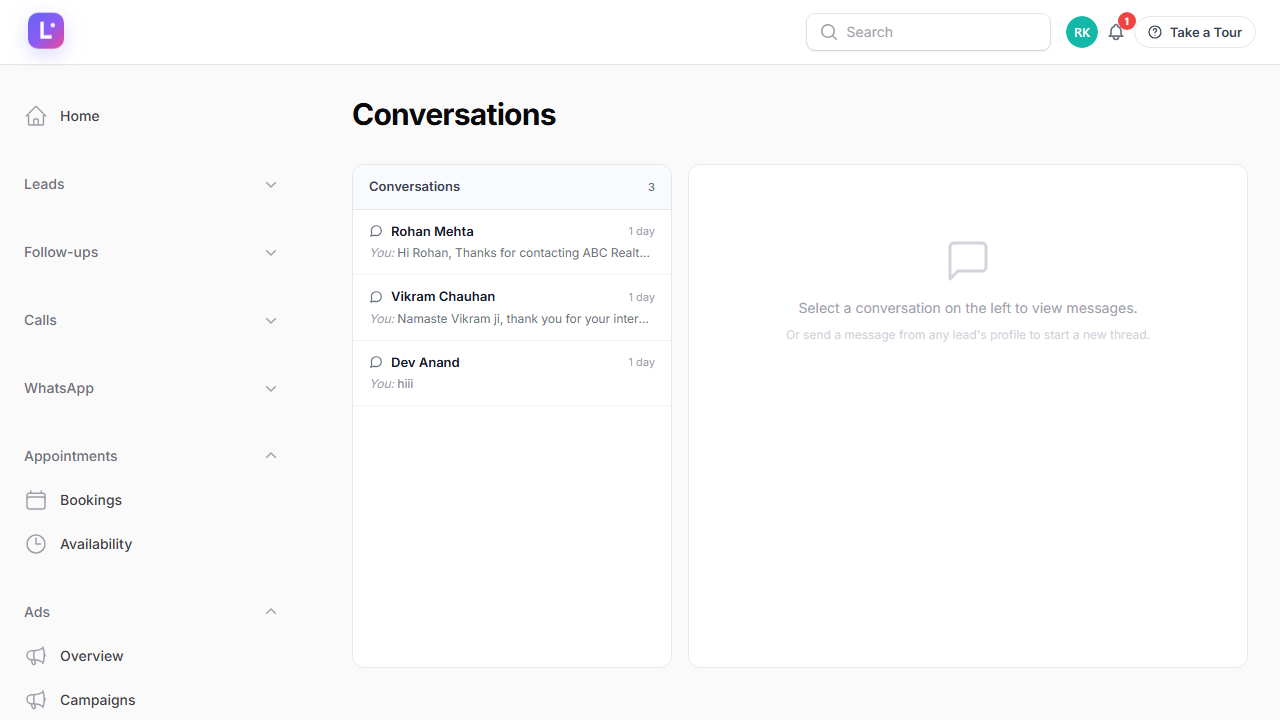Expand the Leads section chevron
This screenshot has height=720, width=1280.
271,185
